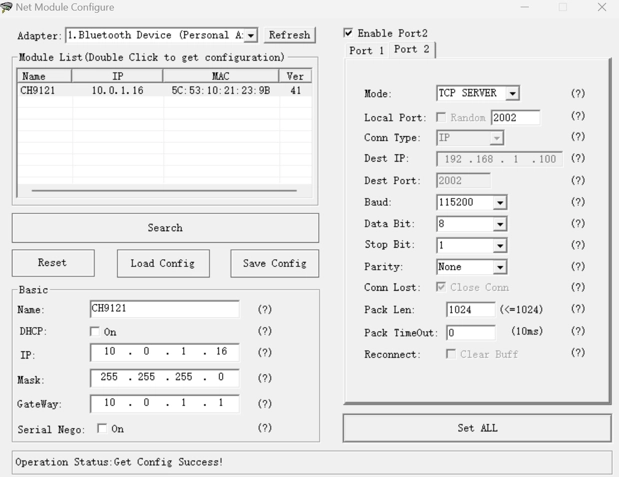The height and width of the screenshot is (477, 619).
Task: Open the Stop Bit dropdown
Action: (500, 246)
